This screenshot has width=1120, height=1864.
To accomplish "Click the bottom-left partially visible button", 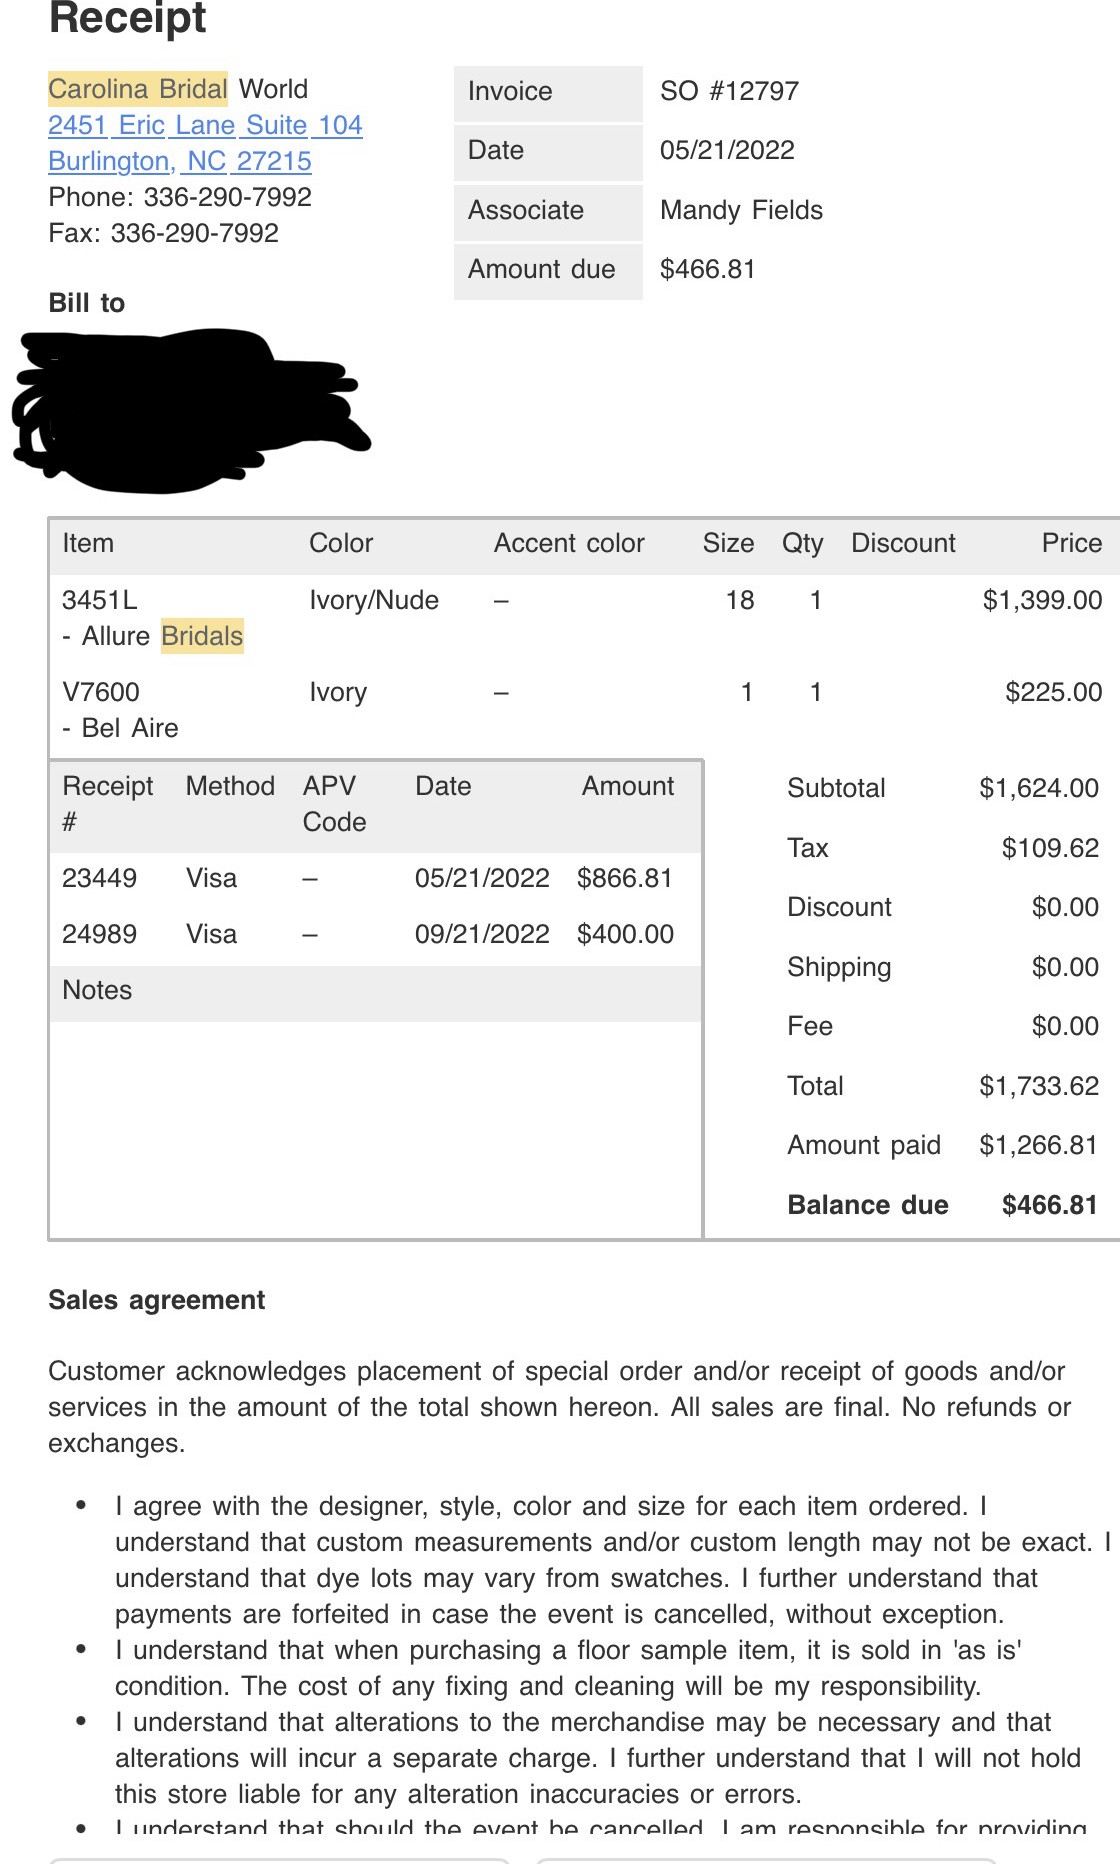I will (280, 1860).
